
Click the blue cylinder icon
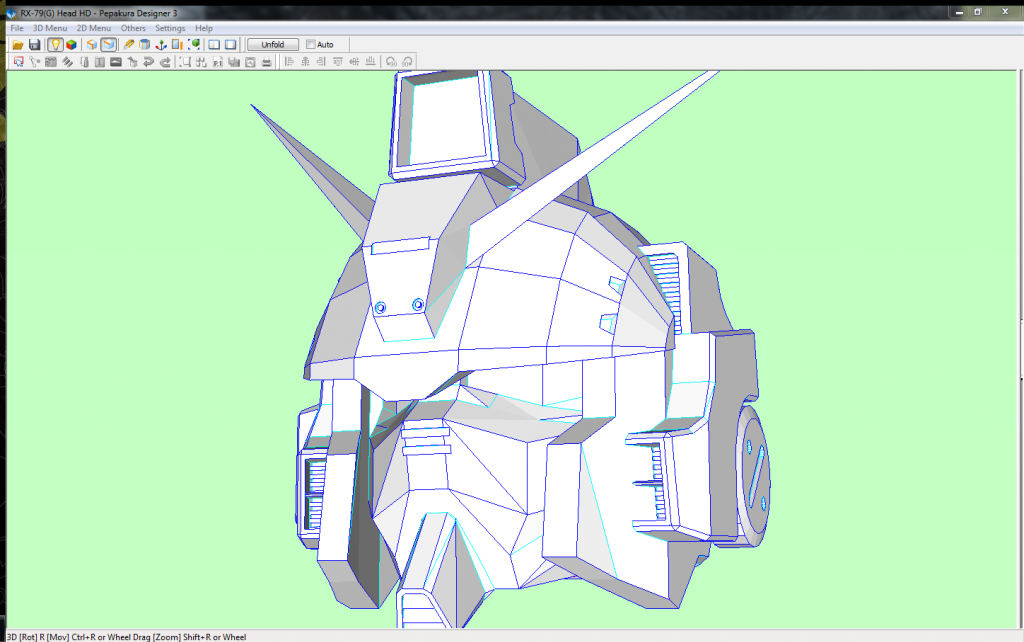pos(144,44)
